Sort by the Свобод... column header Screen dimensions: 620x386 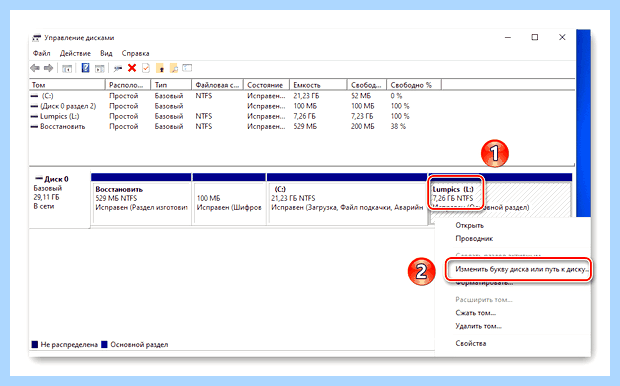[367, 85]
